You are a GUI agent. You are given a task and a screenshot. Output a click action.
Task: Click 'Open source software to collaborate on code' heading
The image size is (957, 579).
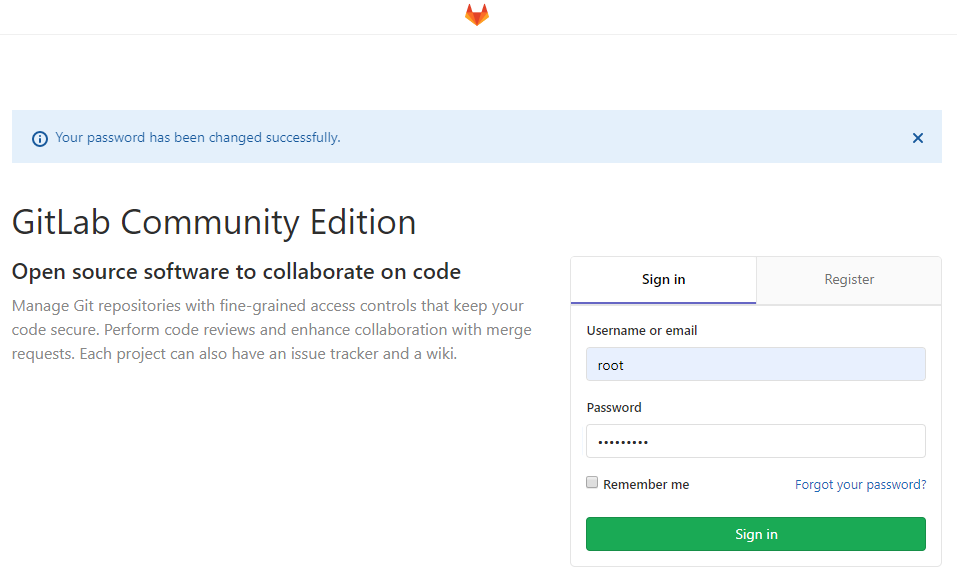[x=236, y=272]
